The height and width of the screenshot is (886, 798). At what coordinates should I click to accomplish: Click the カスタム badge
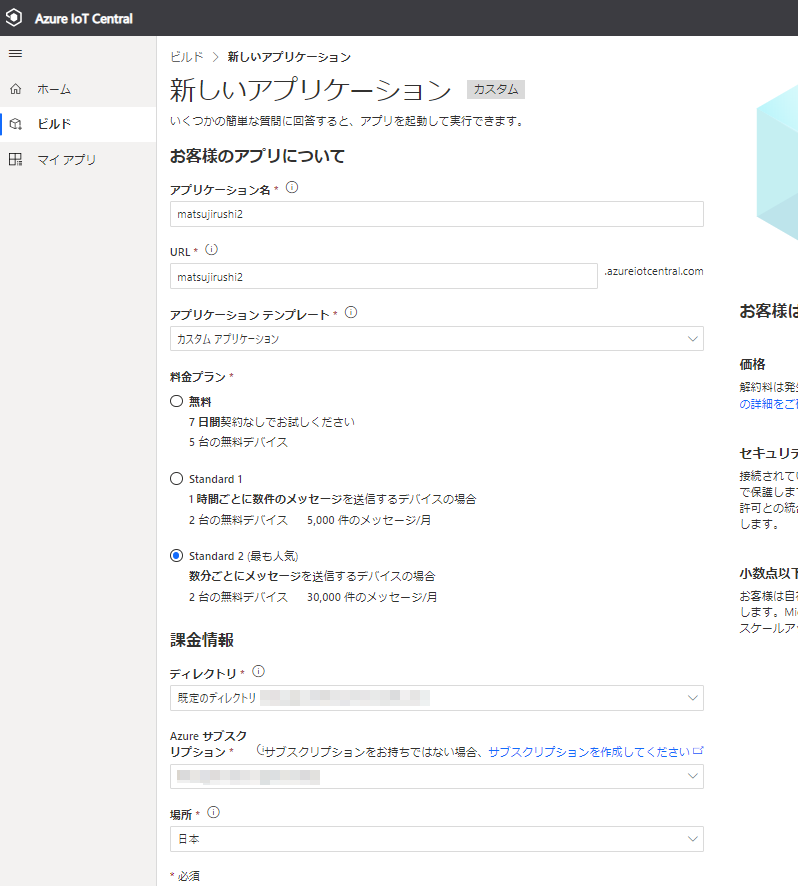496,89
